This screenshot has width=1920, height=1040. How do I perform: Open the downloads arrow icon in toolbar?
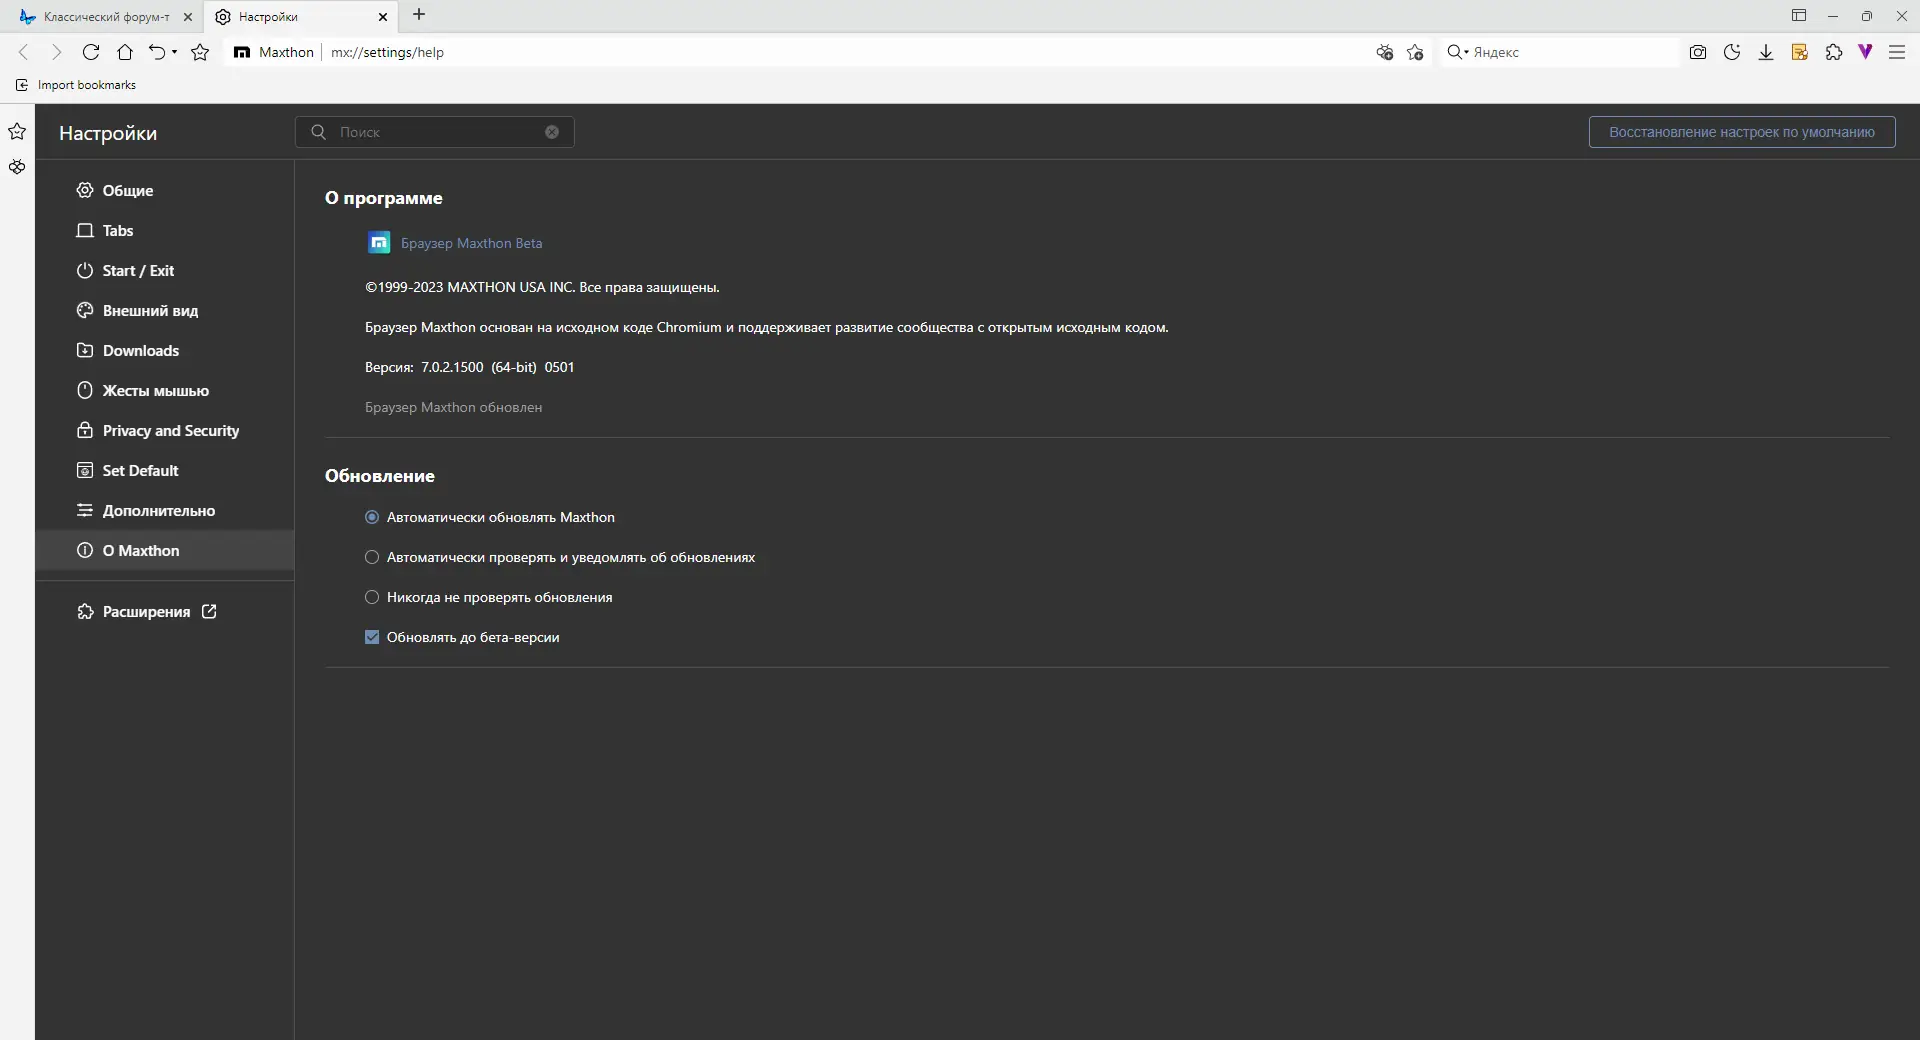pyautogui.click(x=1766, y=53)
